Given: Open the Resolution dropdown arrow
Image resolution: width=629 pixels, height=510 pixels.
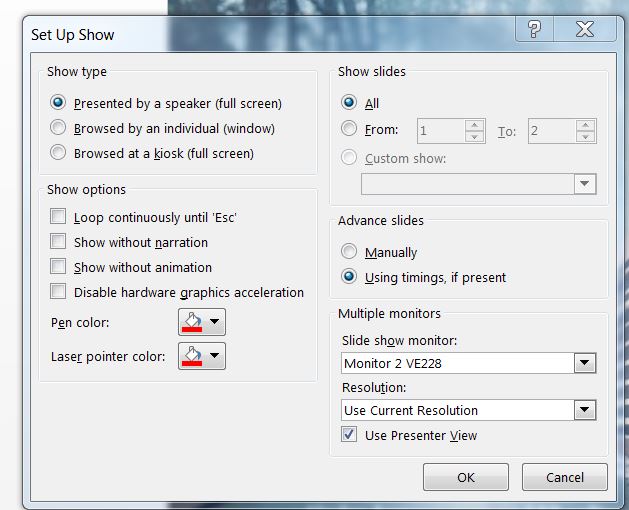Looking at the screenshot, I should click(584, 410).
